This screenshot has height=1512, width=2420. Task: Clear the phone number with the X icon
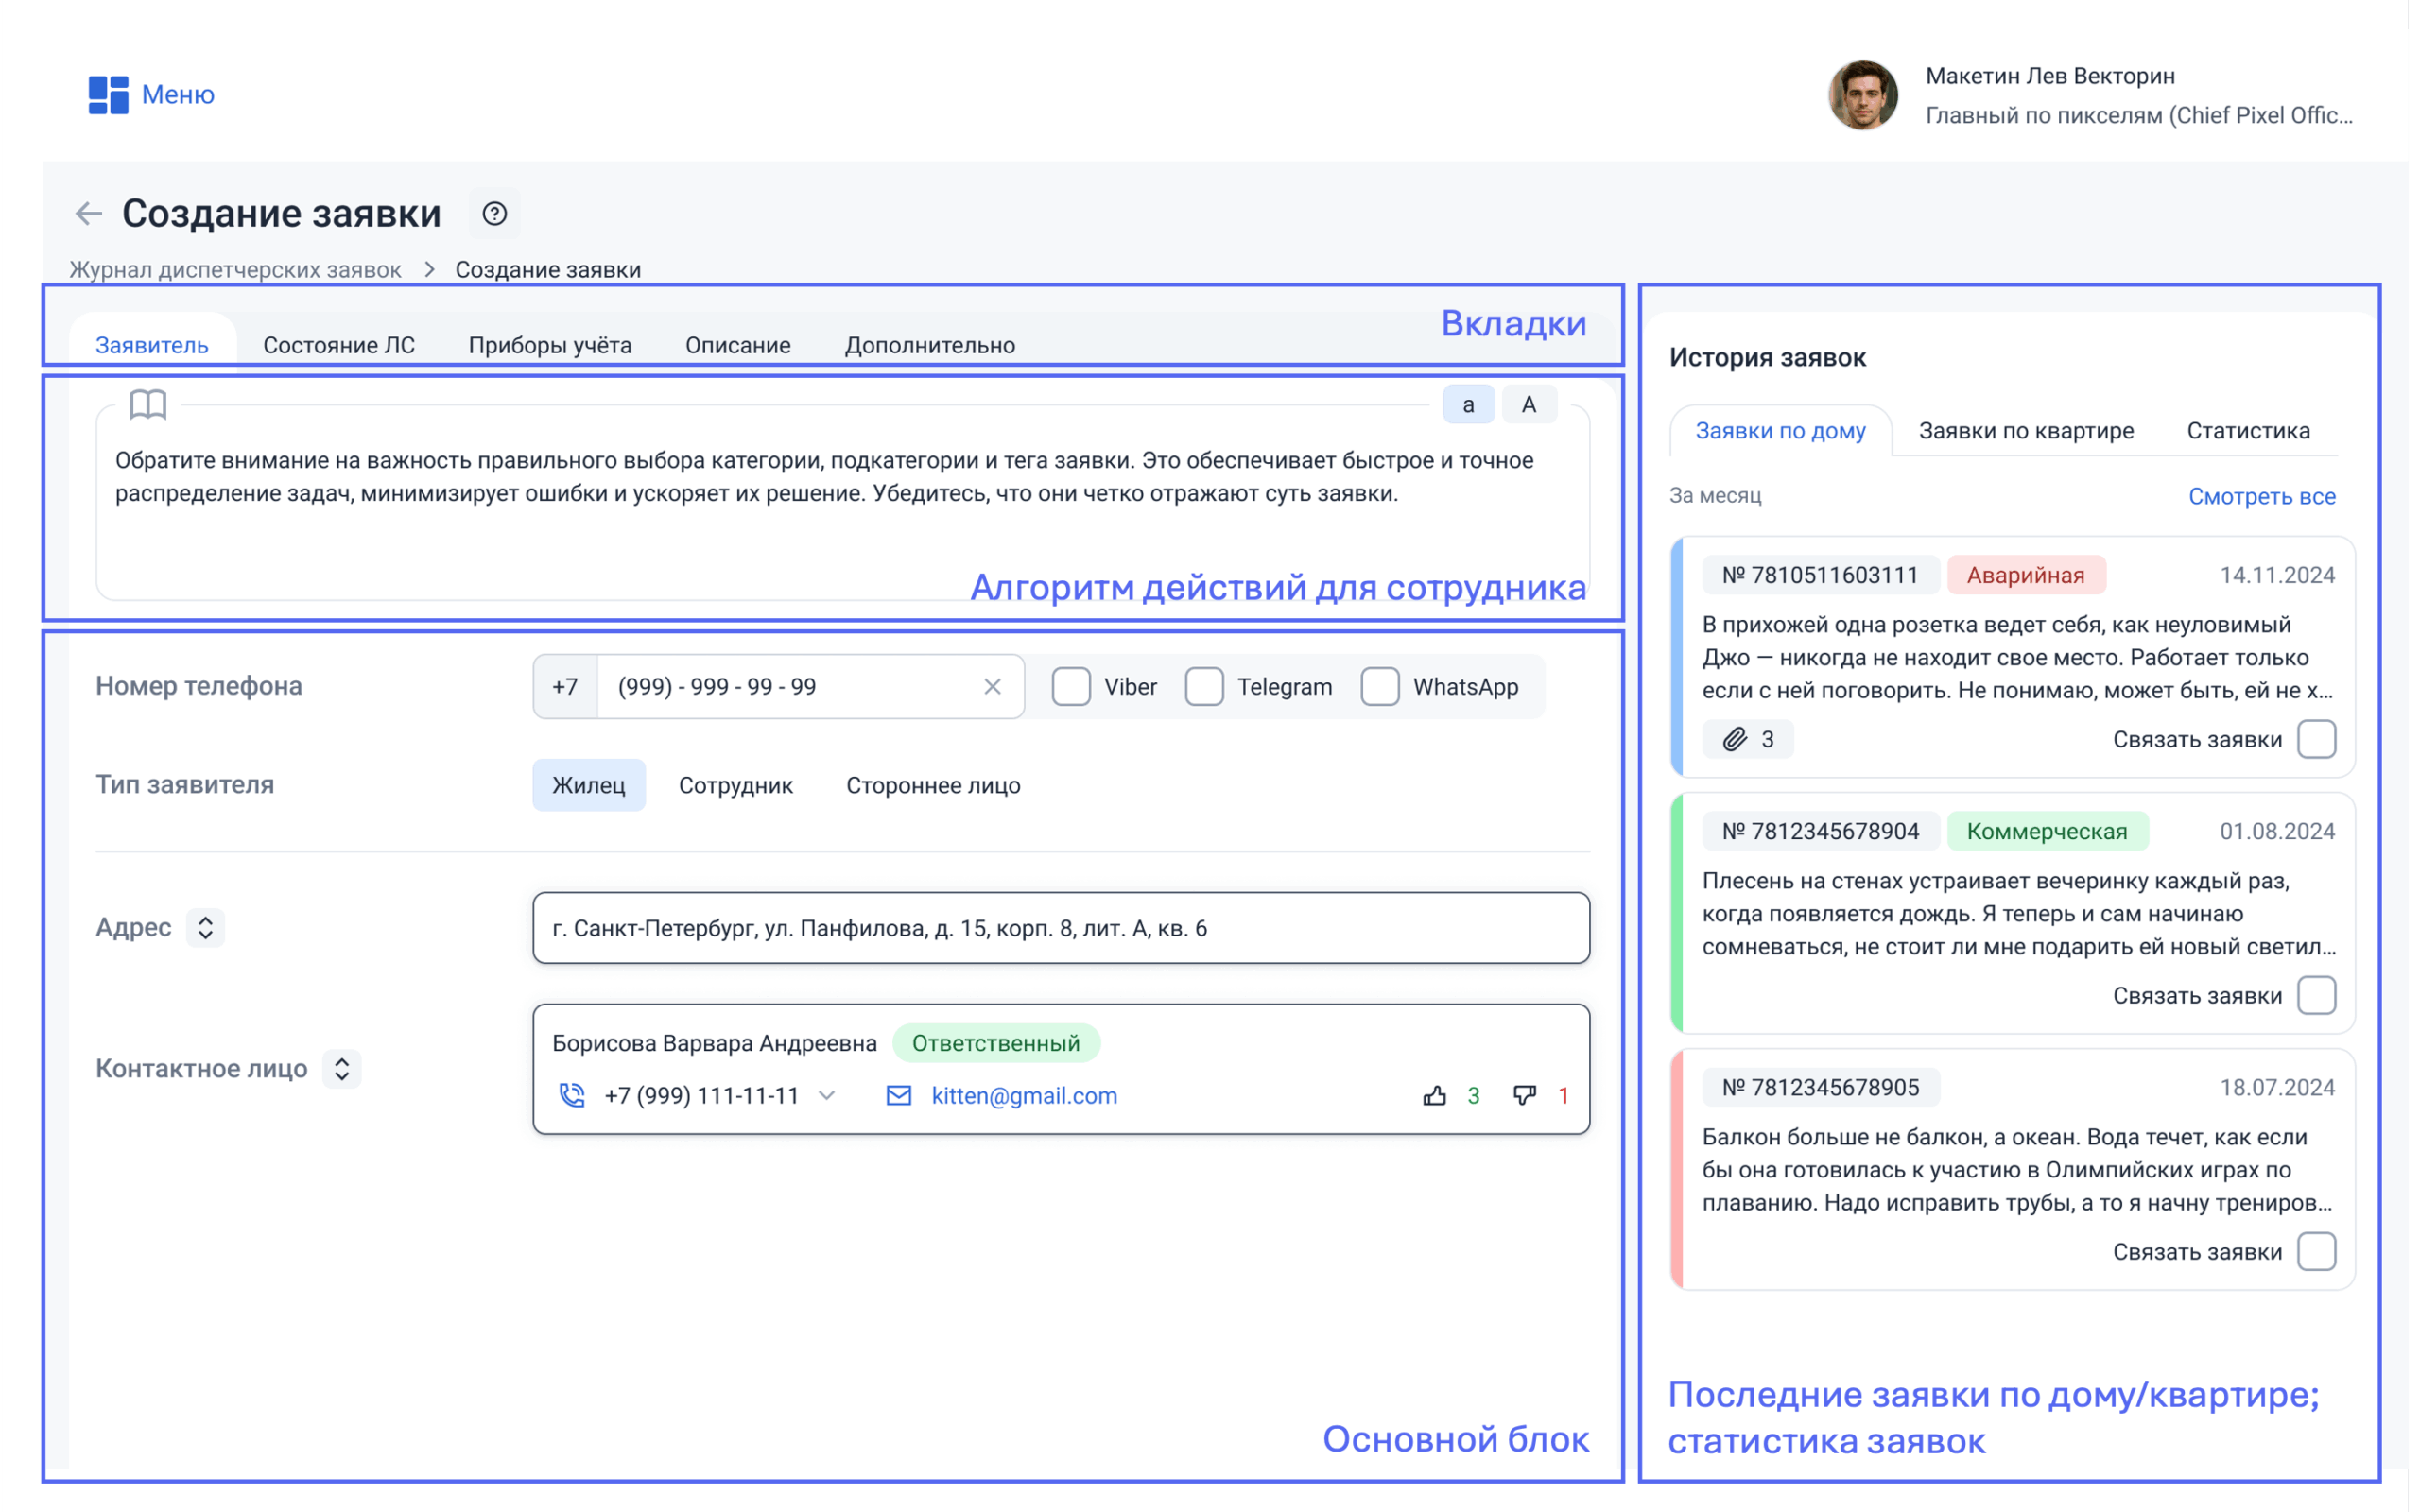(992, 687)
